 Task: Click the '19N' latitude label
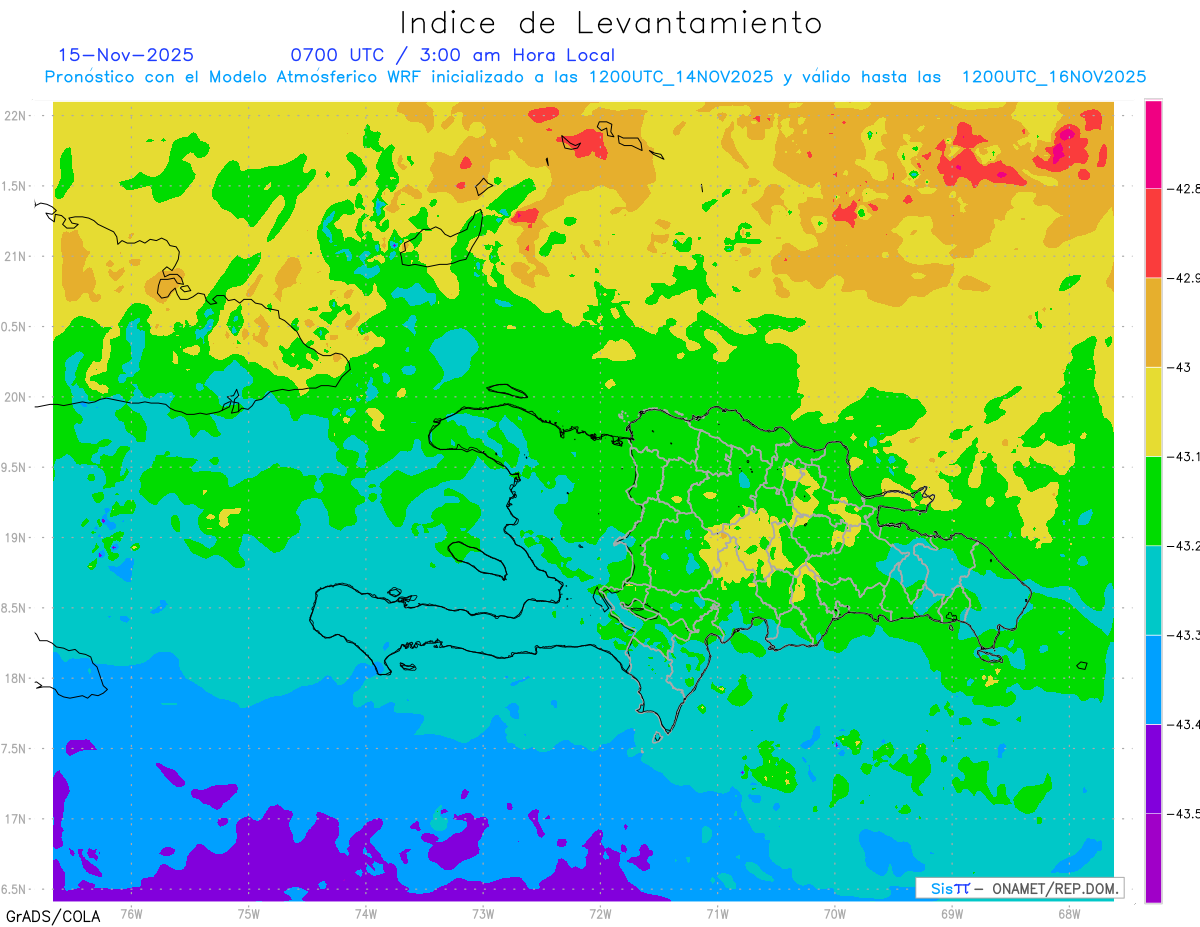pyautogui.click(x=17, y=538)
